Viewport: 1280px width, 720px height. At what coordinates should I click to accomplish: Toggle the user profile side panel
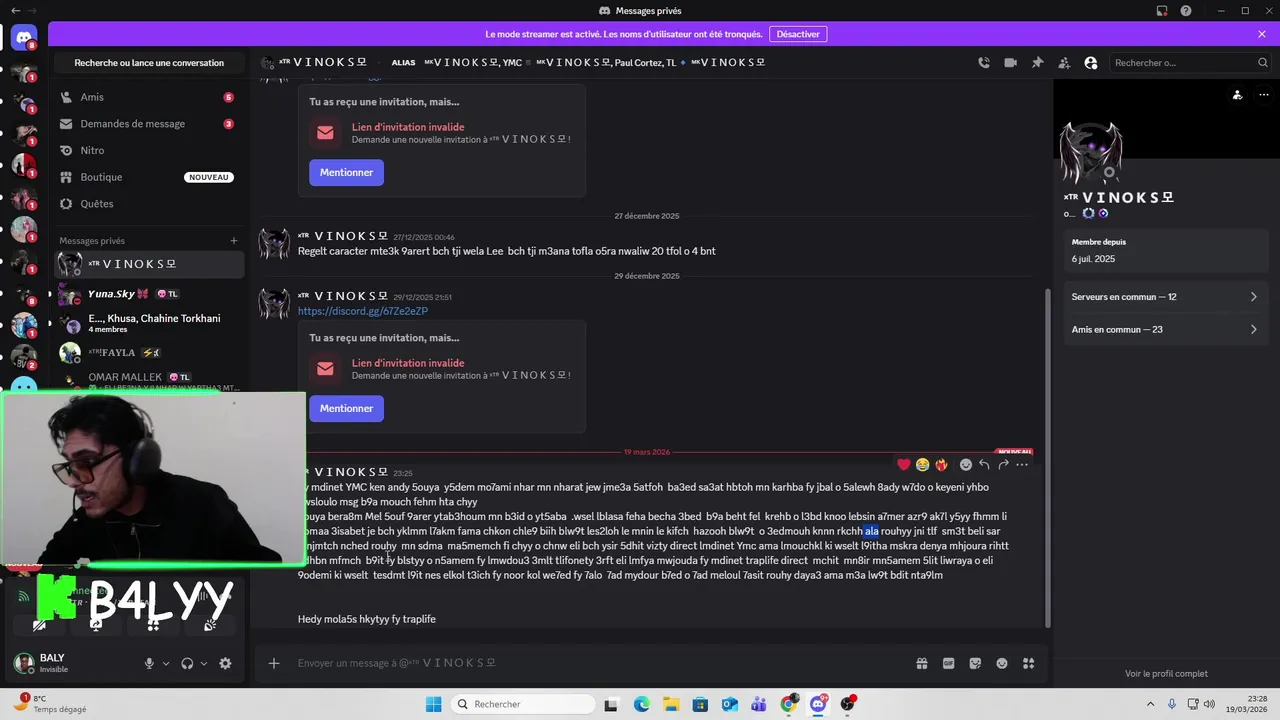tap(1091, 62)
